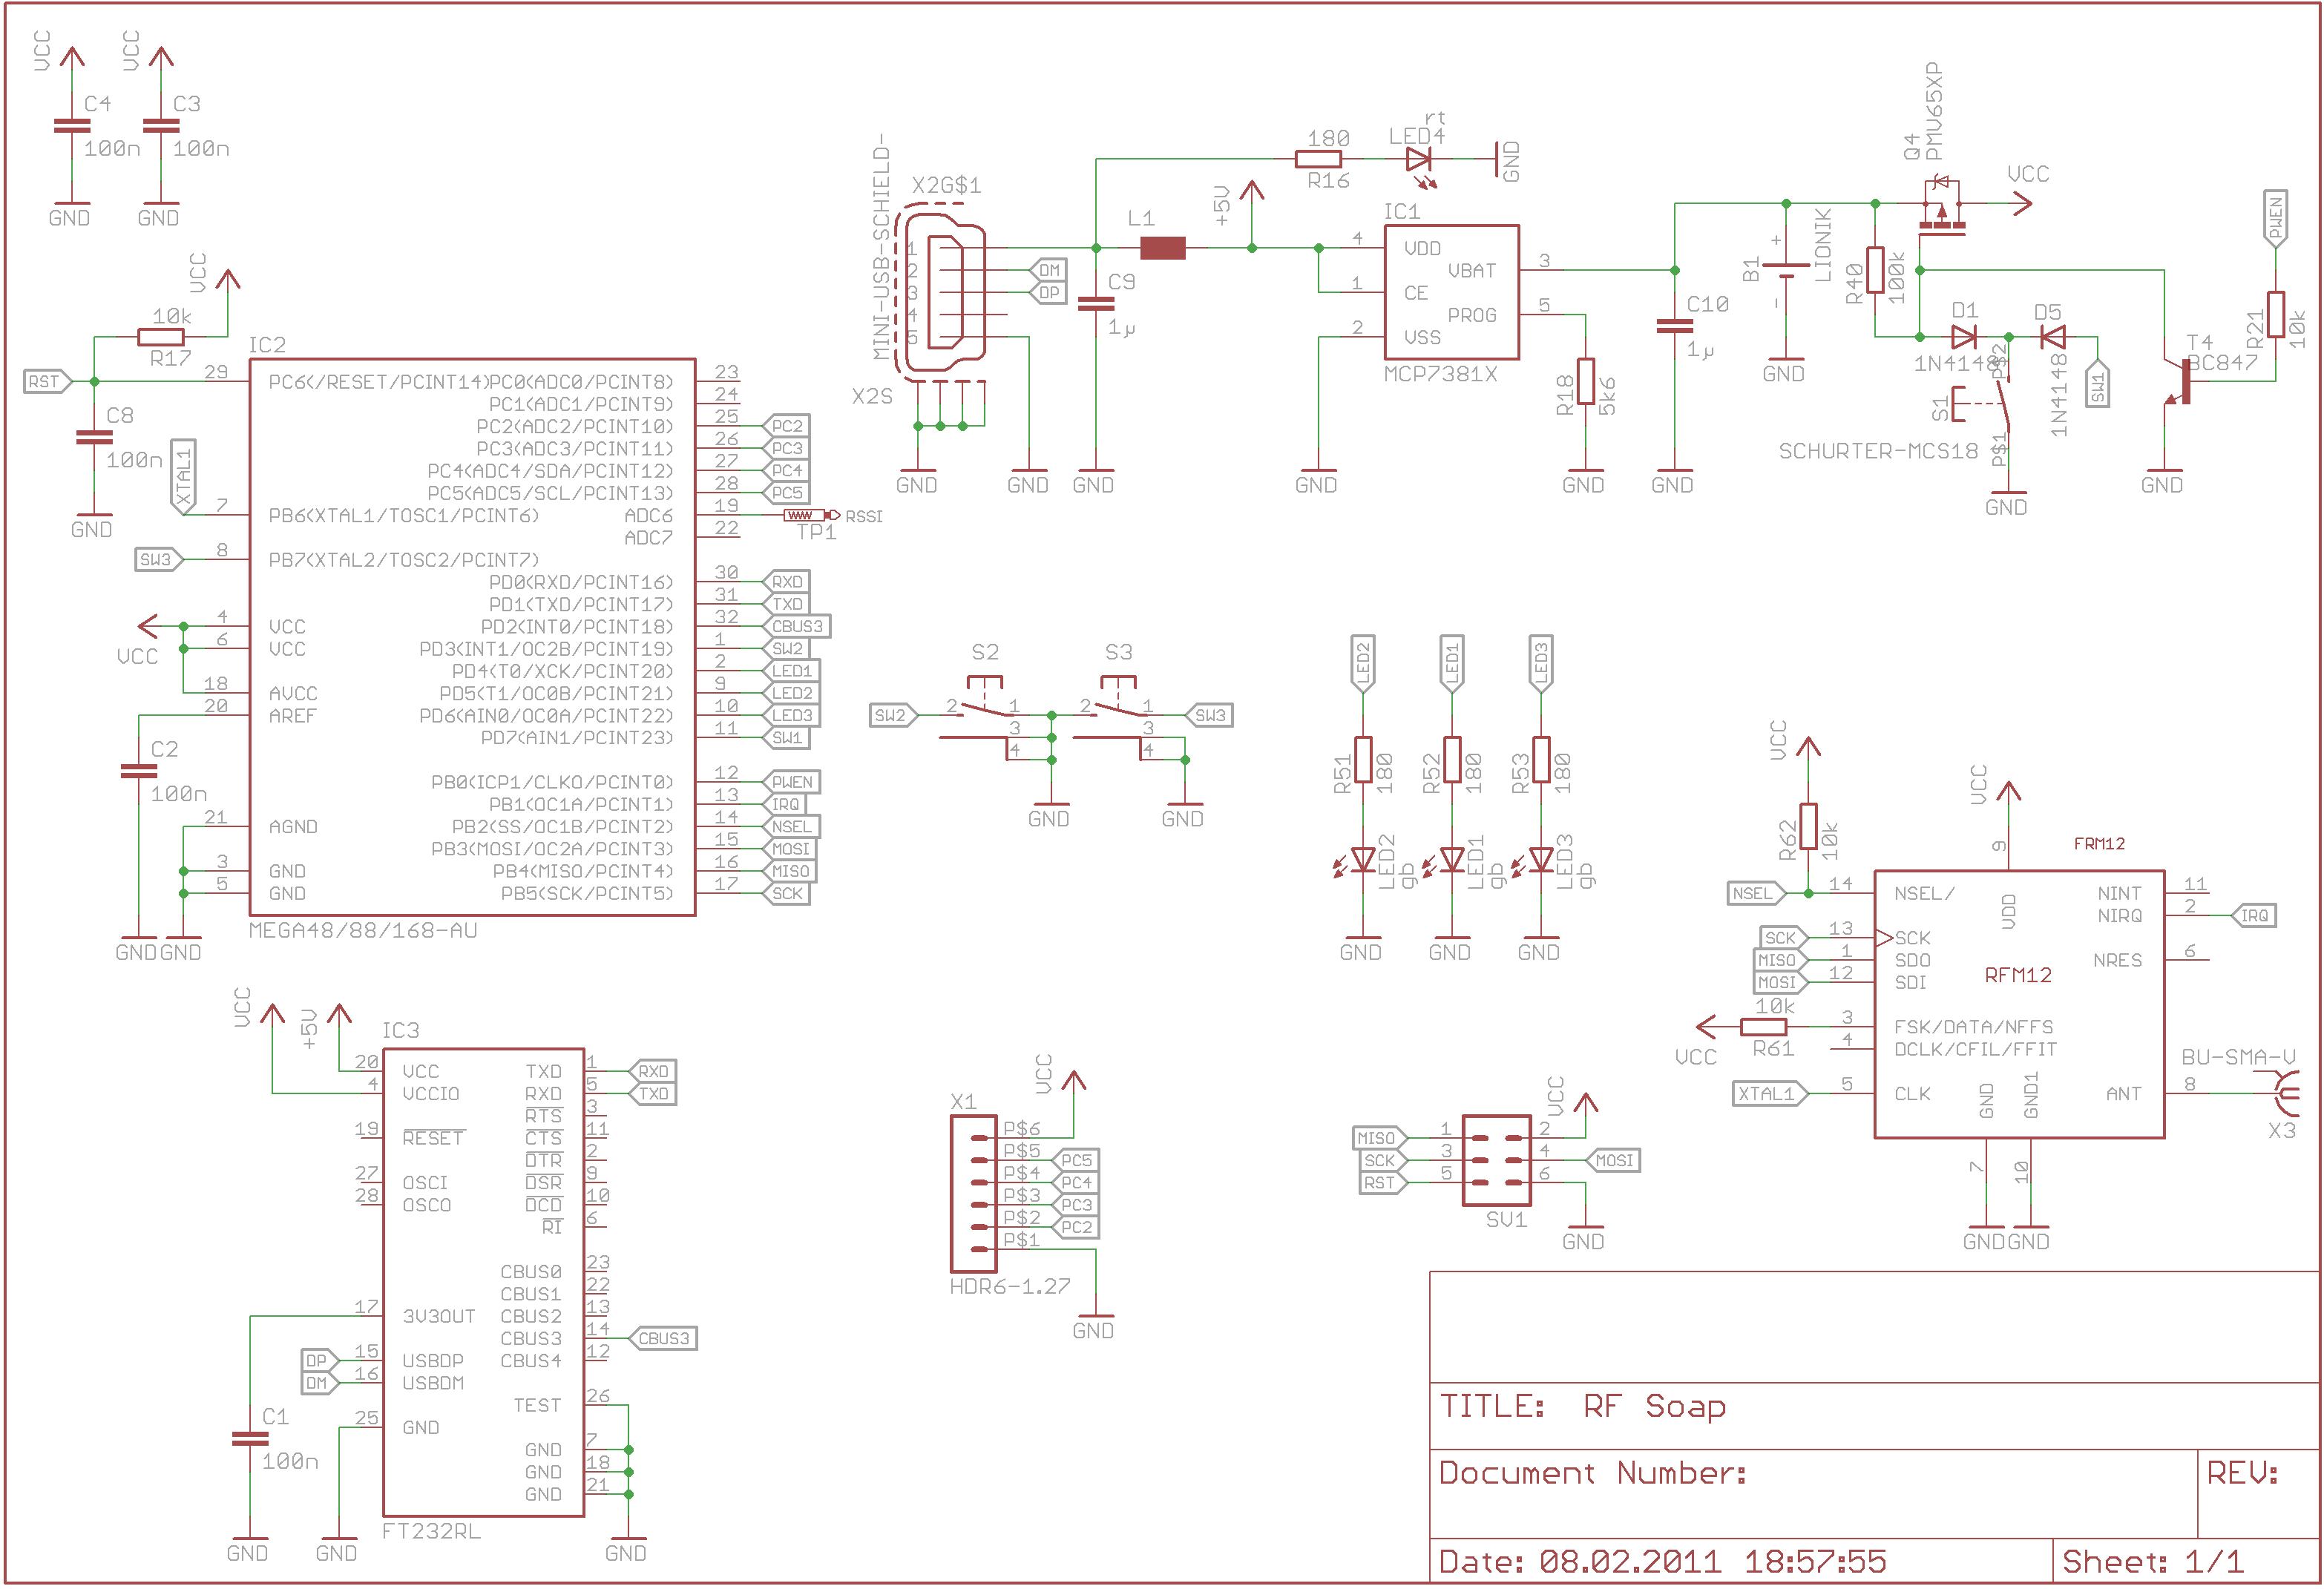Click the MOSI label at SV1 header

[x=1613, y=1161]
